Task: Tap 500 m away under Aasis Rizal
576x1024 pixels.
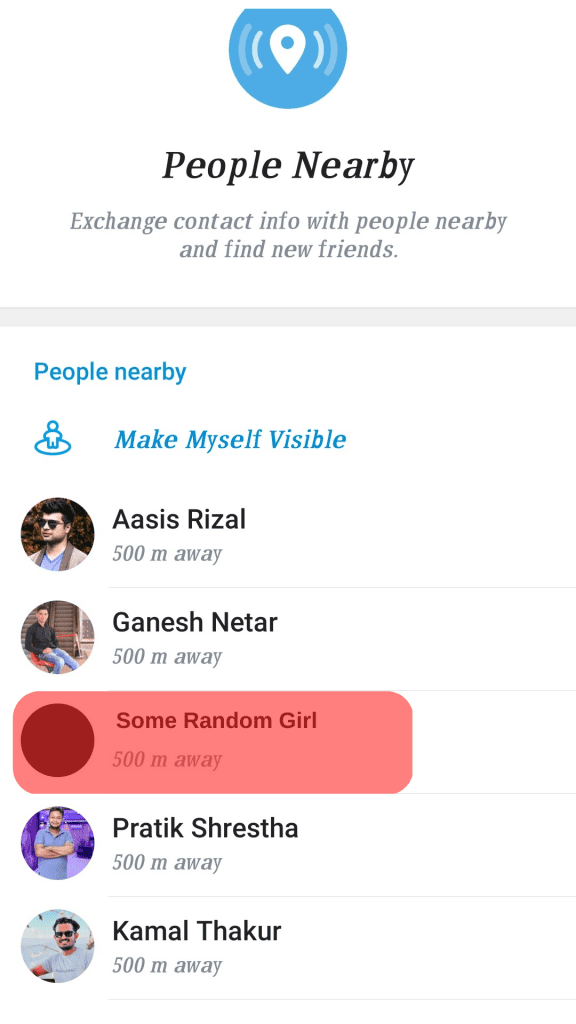Action: pyautogui.click(x=165, y=553)
